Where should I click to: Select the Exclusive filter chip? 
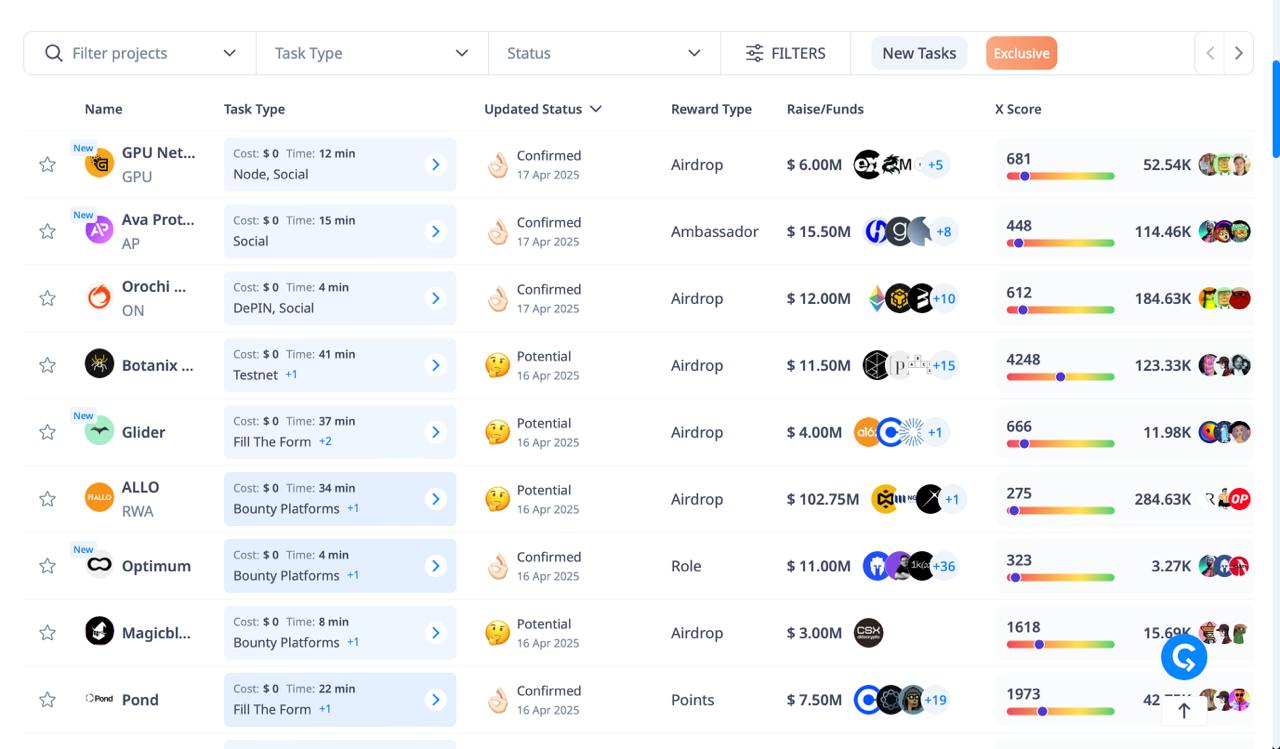click(1021, 53)
